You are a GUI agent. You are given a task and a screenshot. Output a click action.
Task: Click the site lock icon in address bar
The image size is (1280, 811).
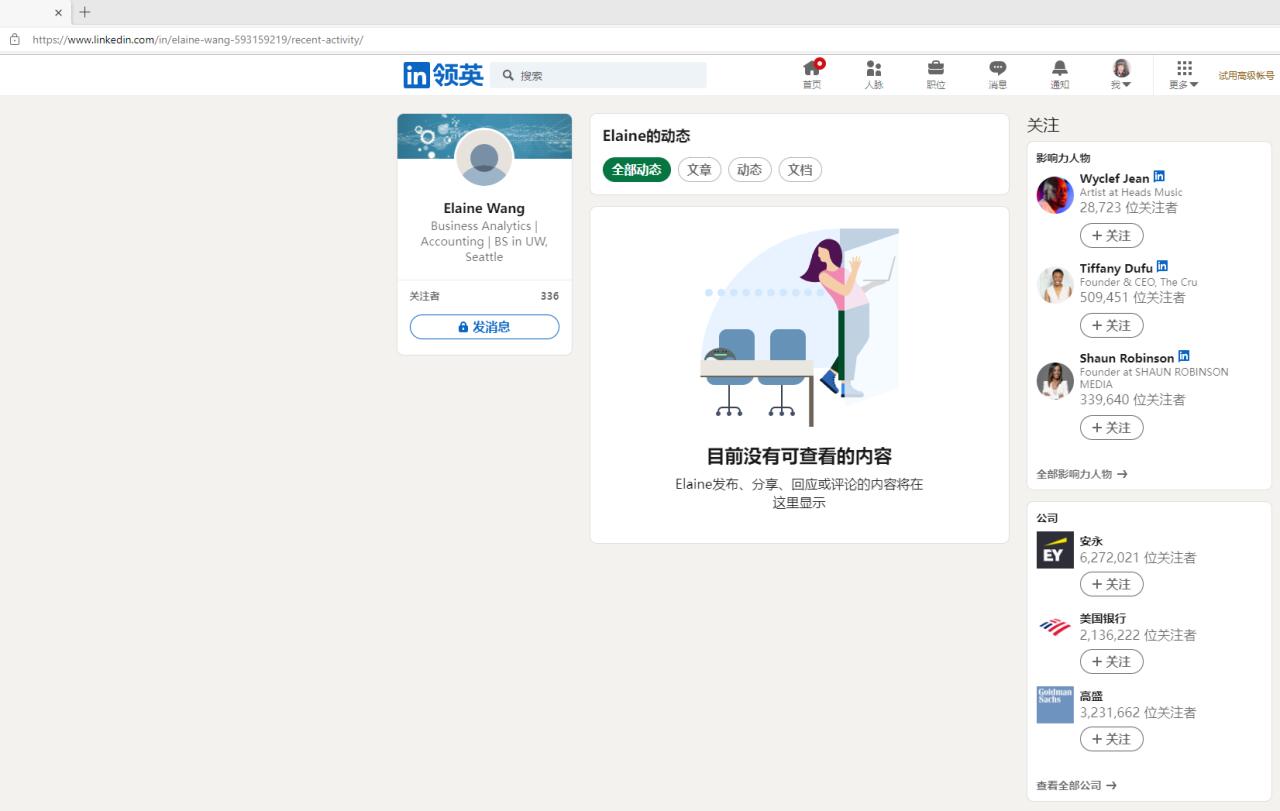pos(14,40)
